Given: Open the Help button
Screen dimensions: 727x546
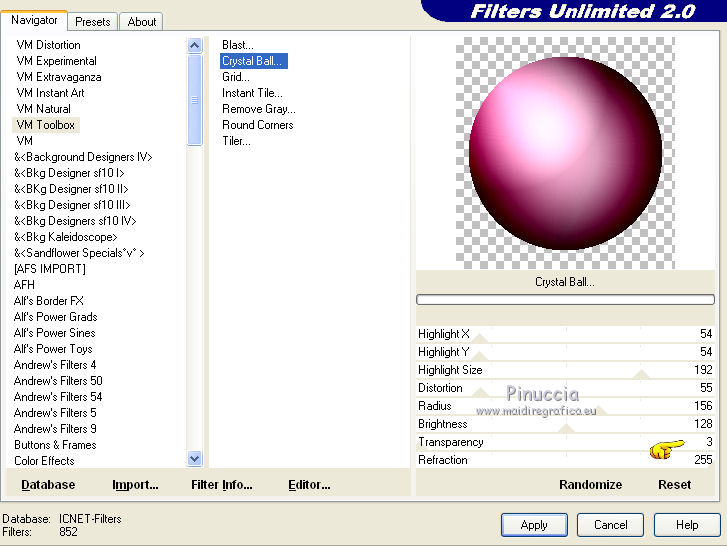Looking at the screenshot, I should click(x=687, y=525).
